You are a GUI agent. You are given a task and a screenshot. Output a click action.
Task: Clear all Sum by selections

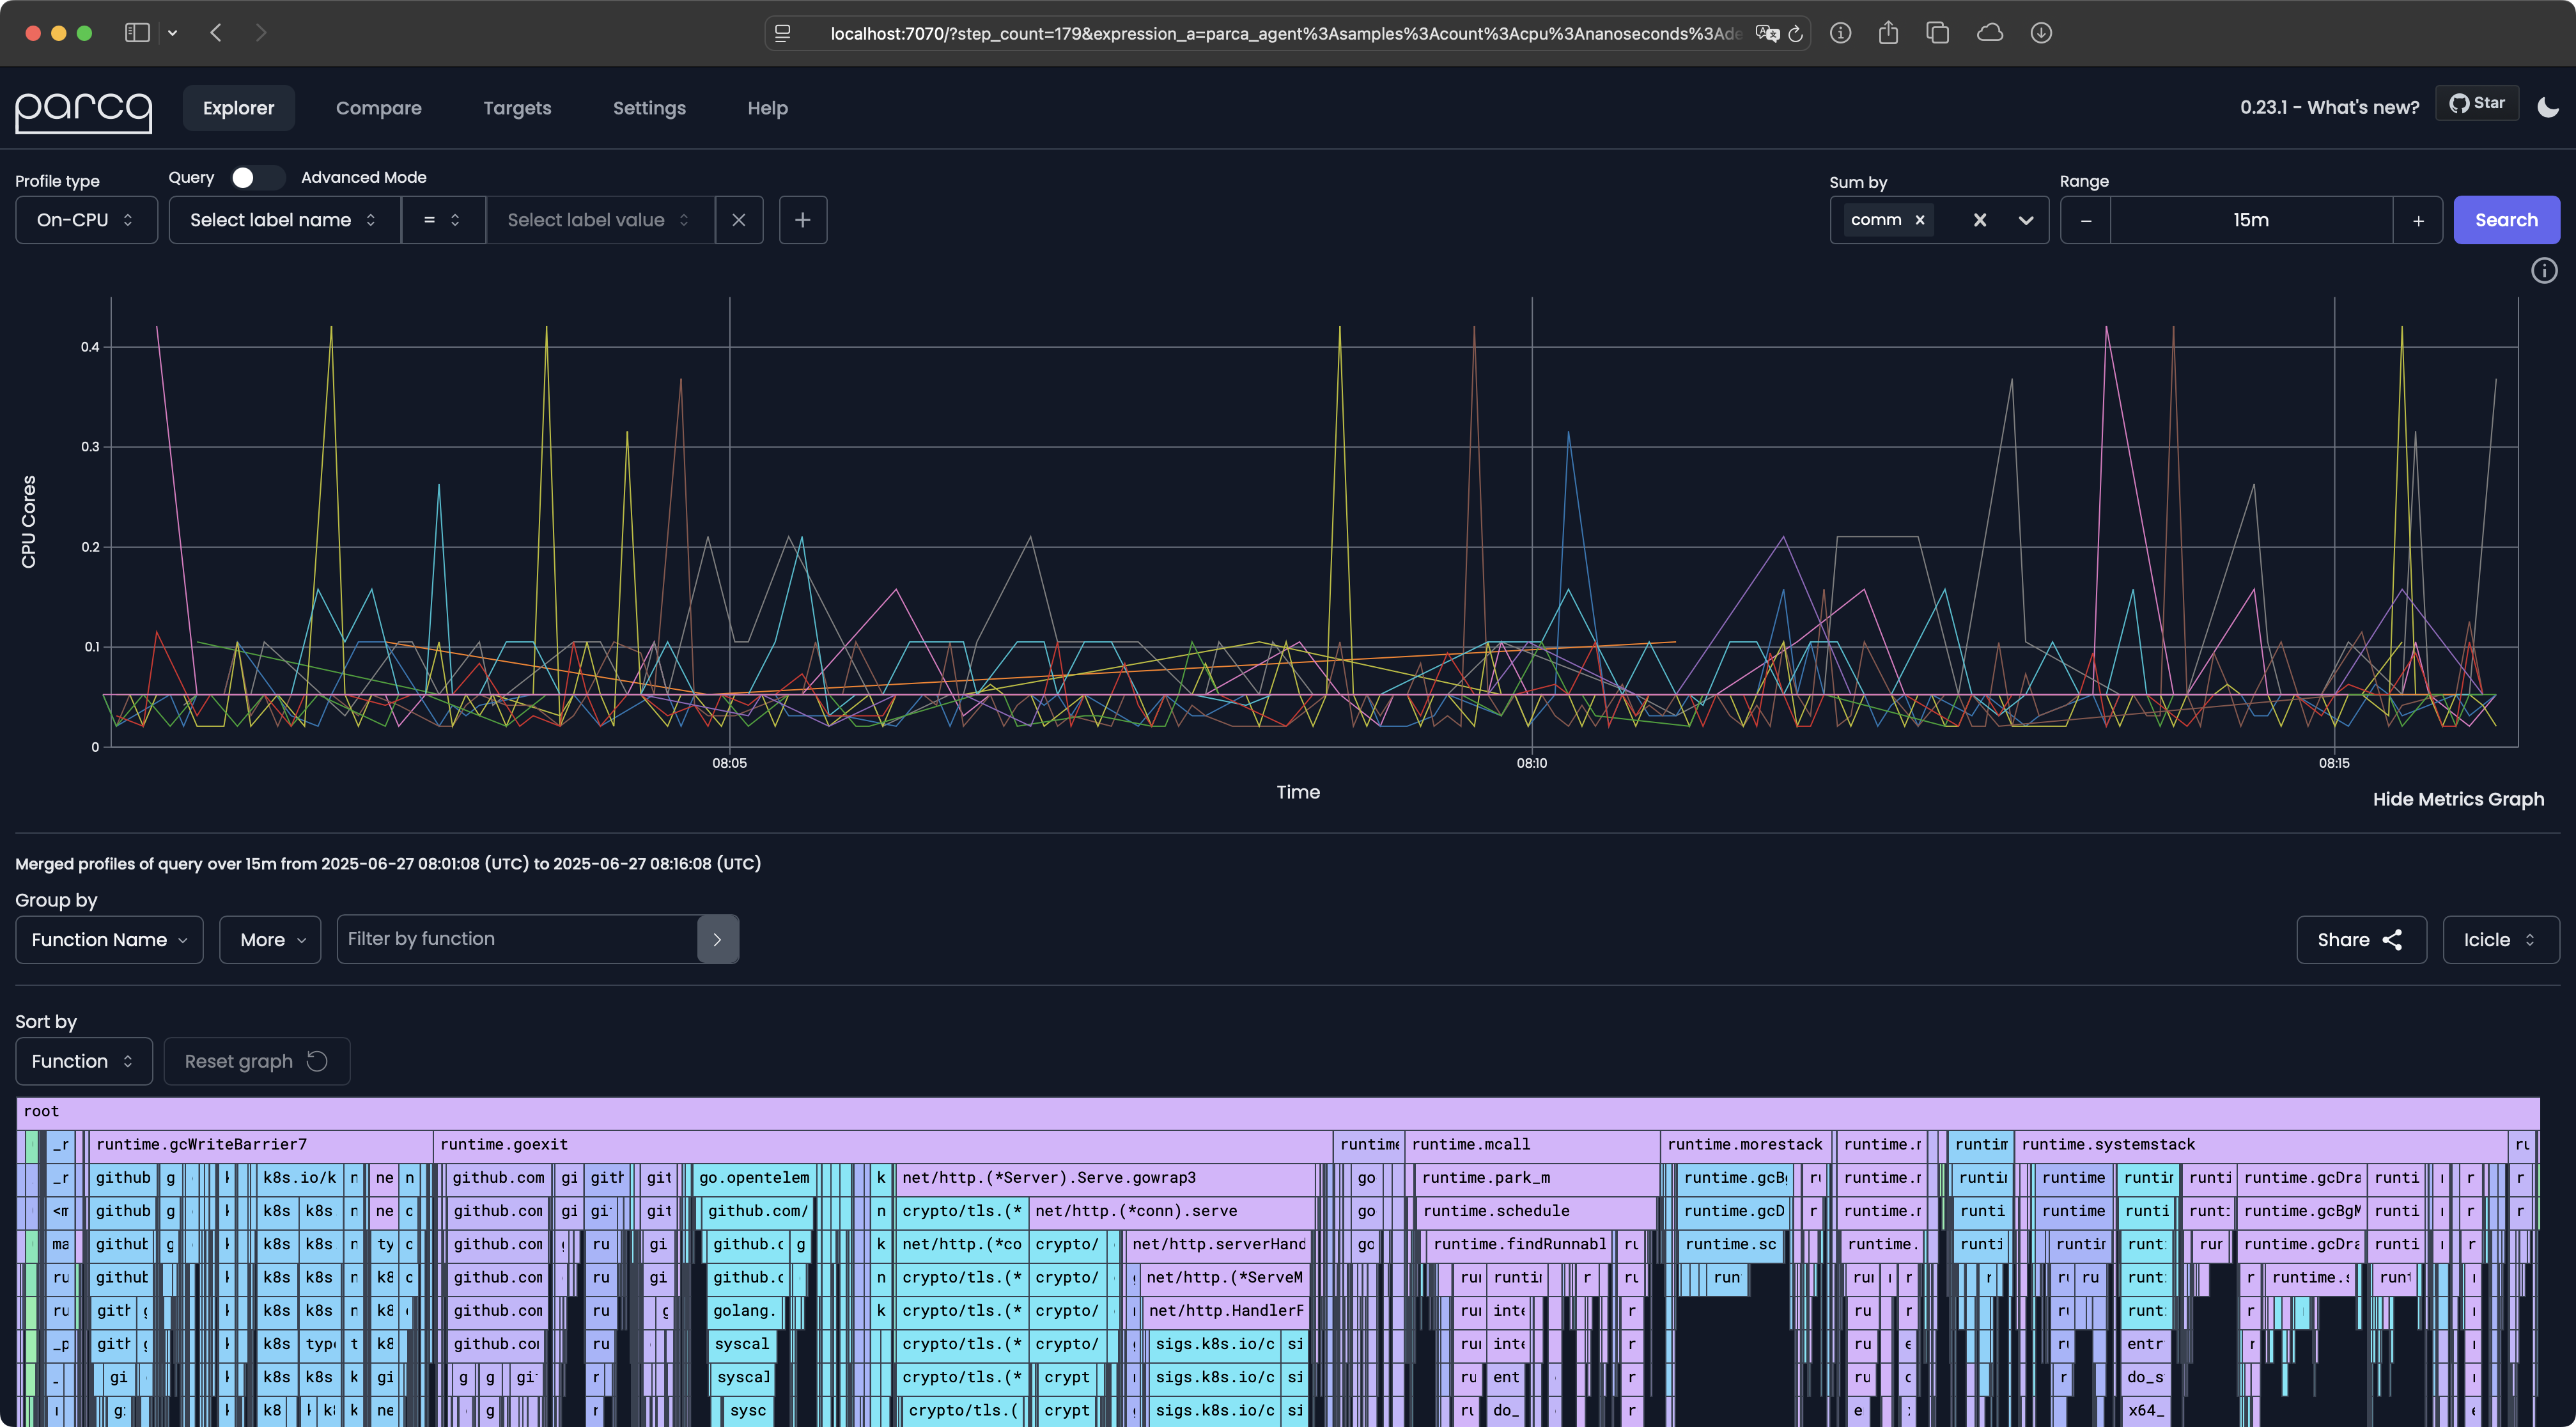(x=1980, y=220)
